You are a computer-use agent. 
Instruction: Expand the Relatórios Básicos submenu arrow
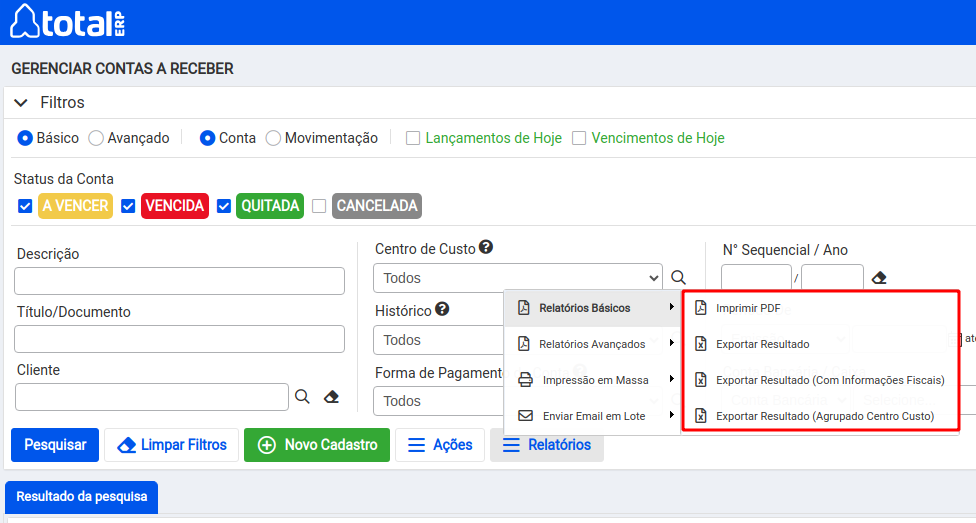(672, 307)
